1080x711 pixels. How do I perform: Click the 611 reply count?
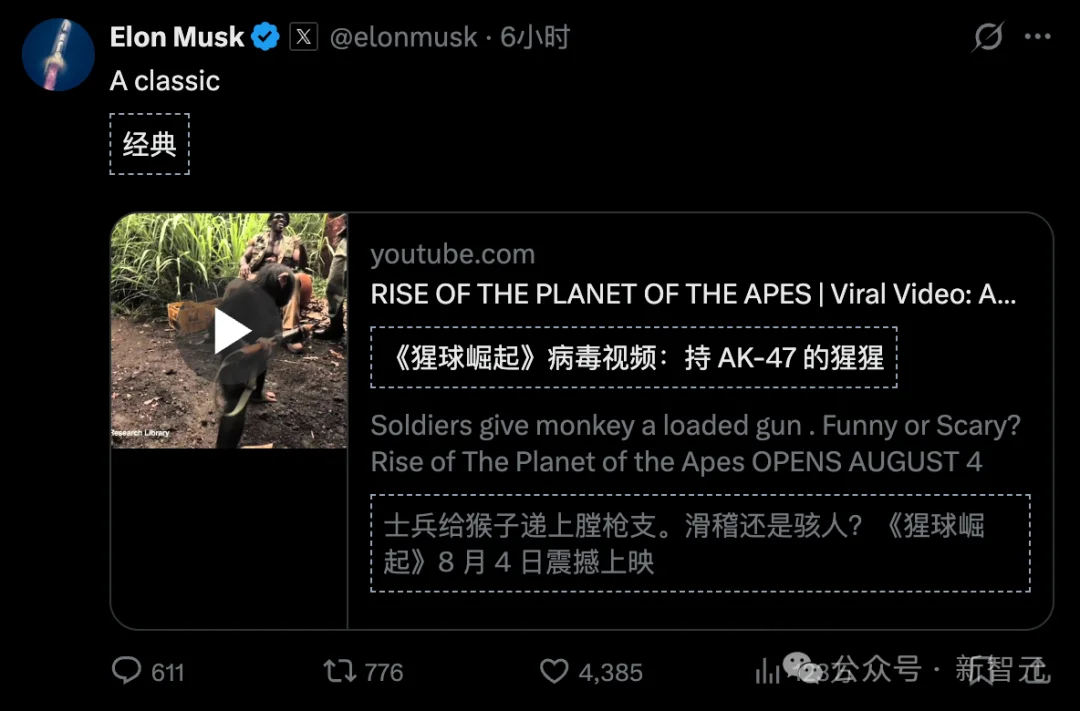(x=166, y=672)
